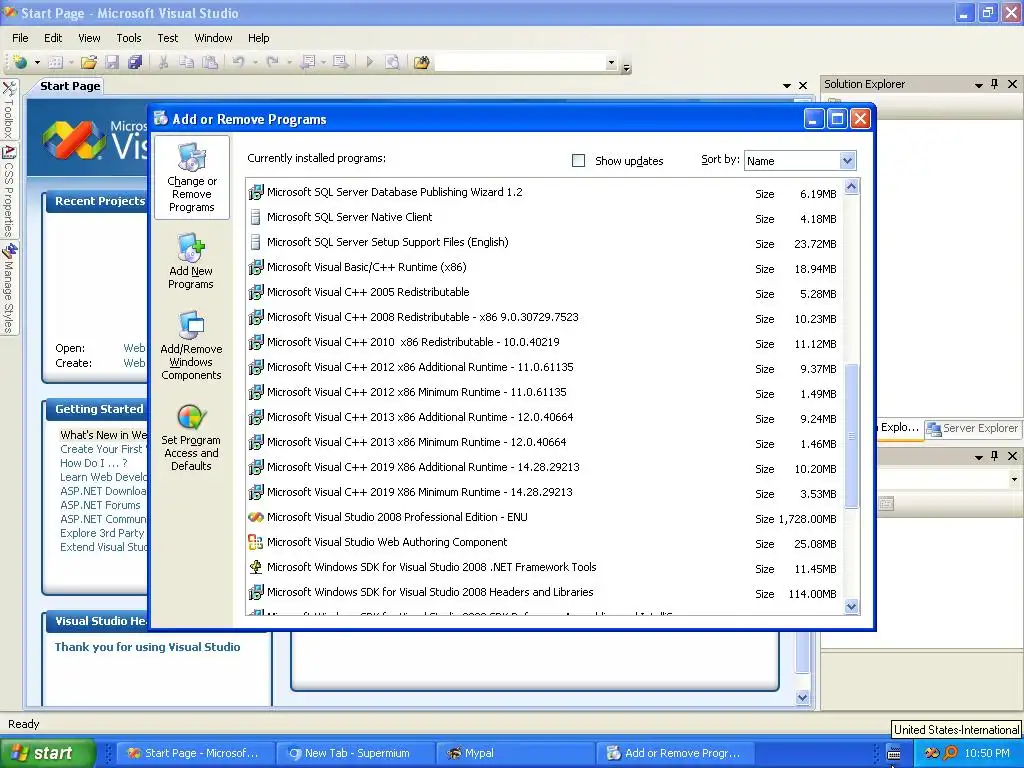Enable the Show updates checkbox
The width and height of the screenshot is (1024, 768).
578,161
